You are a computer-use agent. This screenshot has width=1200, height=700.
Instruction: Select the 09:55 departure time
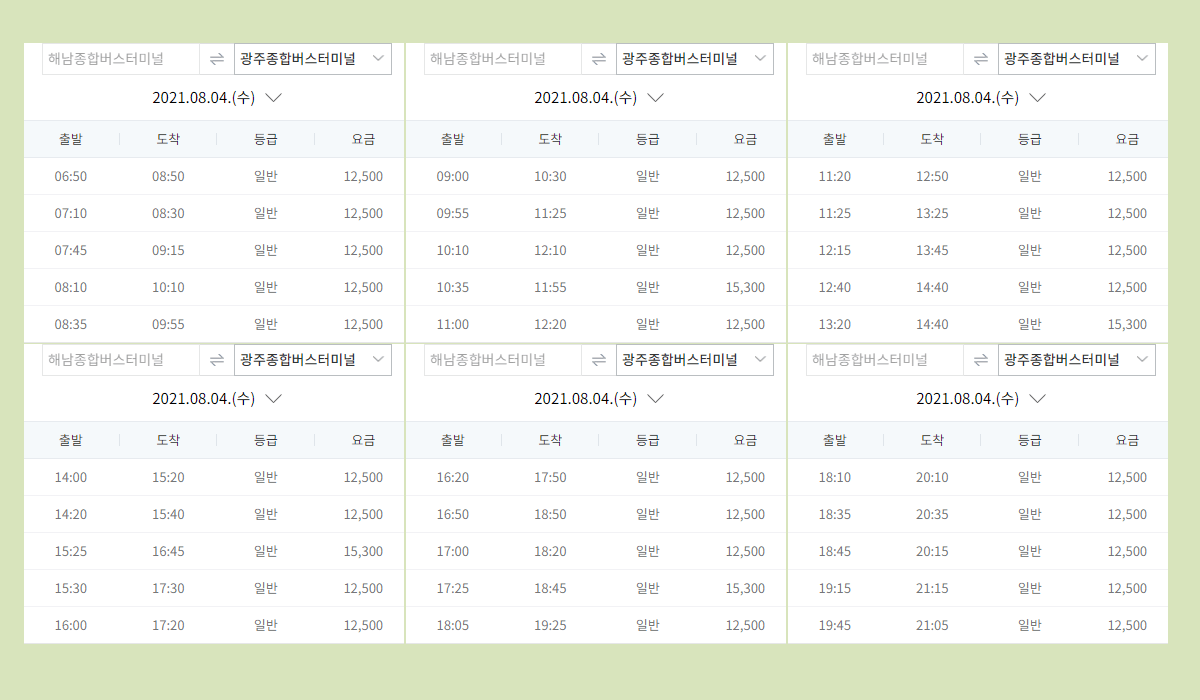(453, 213)
